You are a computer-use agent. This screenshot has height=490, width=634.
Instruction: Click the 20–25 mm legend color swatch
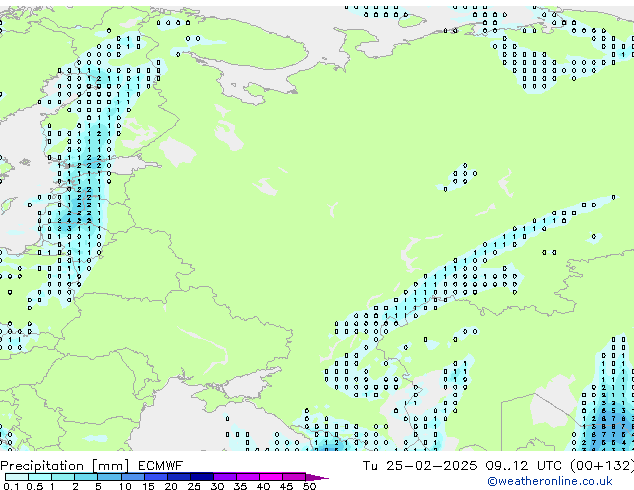178,477
